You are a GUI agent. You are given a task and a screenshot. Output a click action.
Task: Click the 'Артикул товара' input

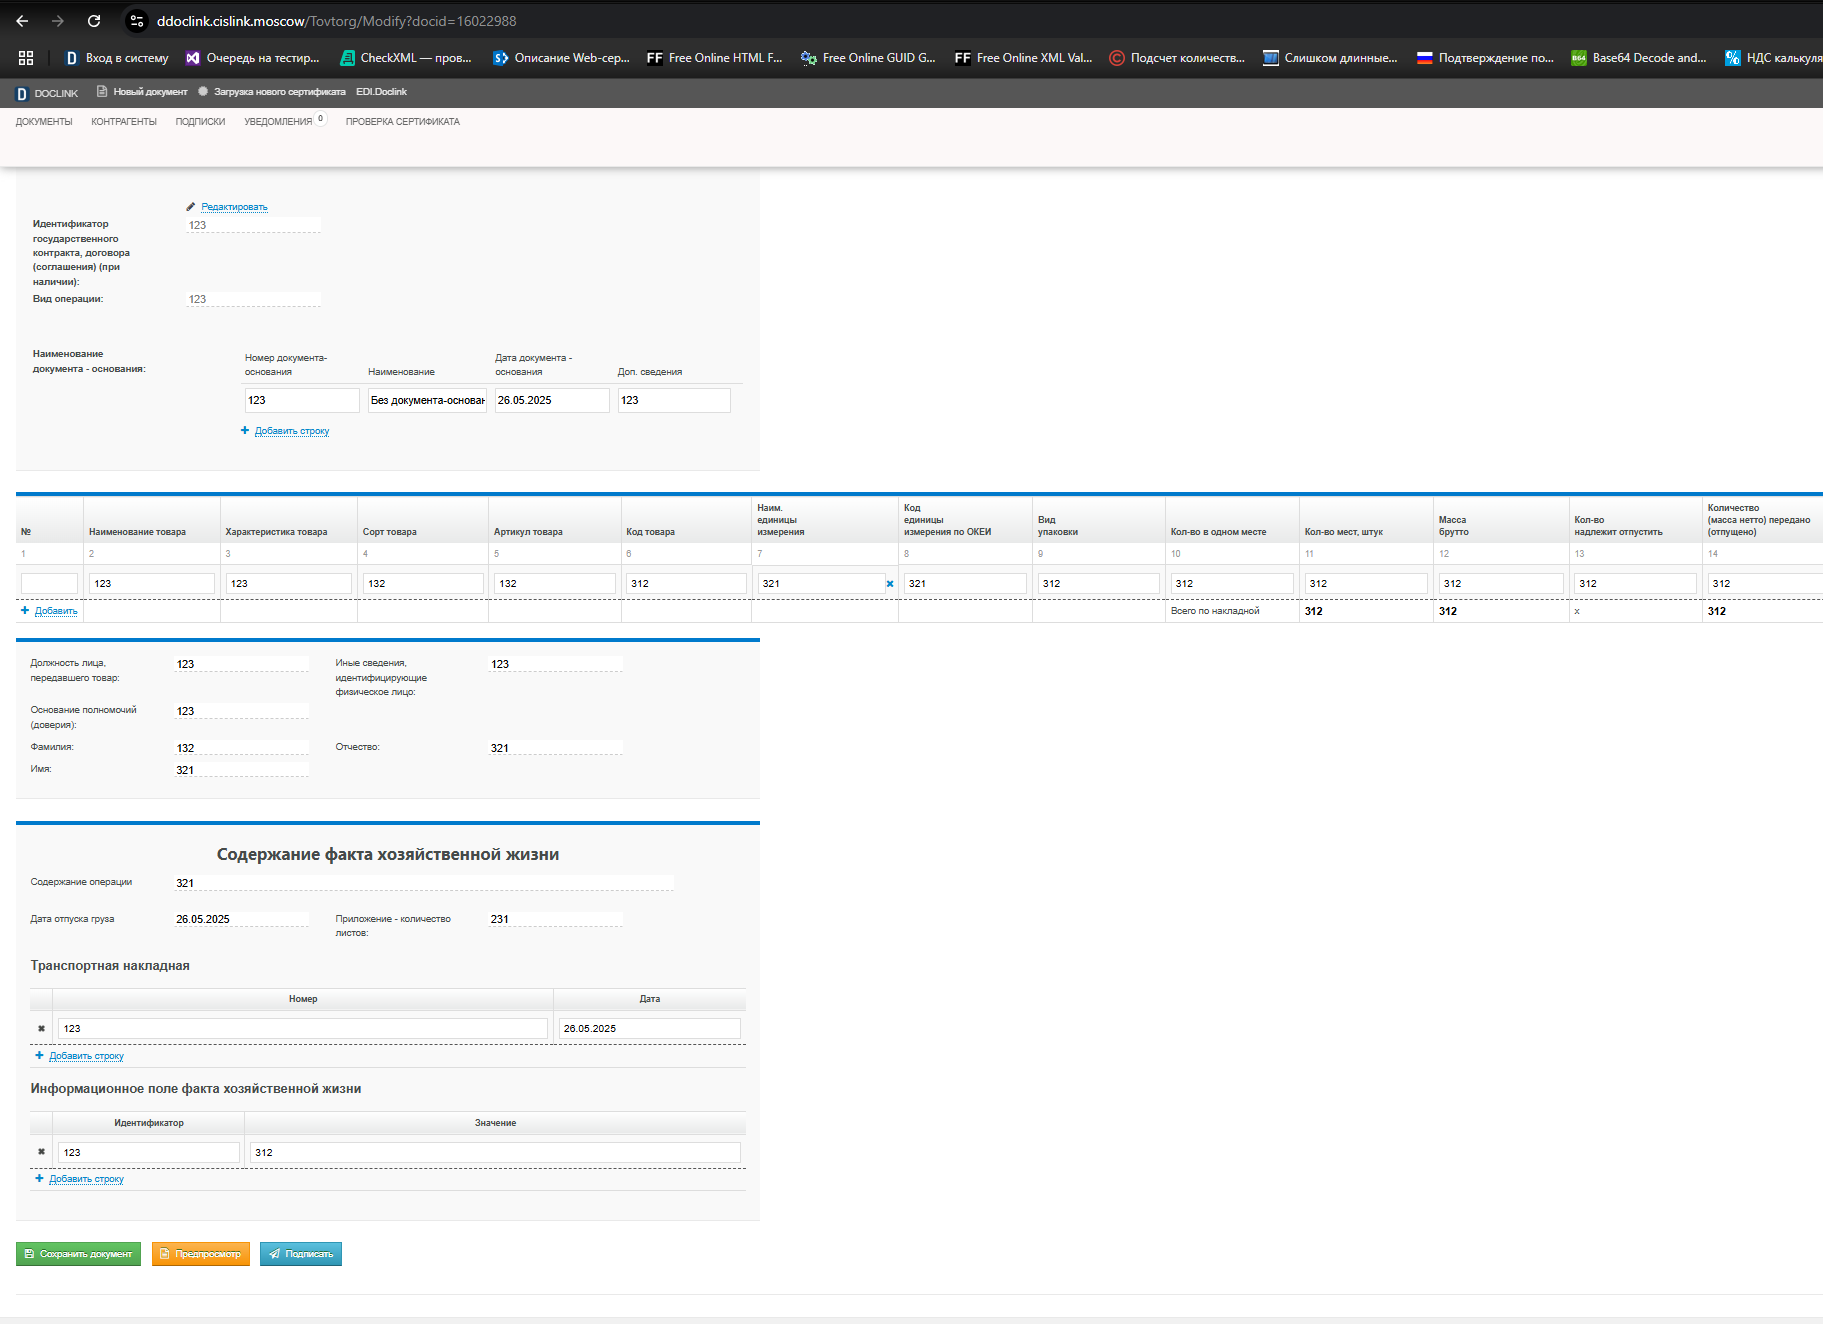click(x=555, y=583)
